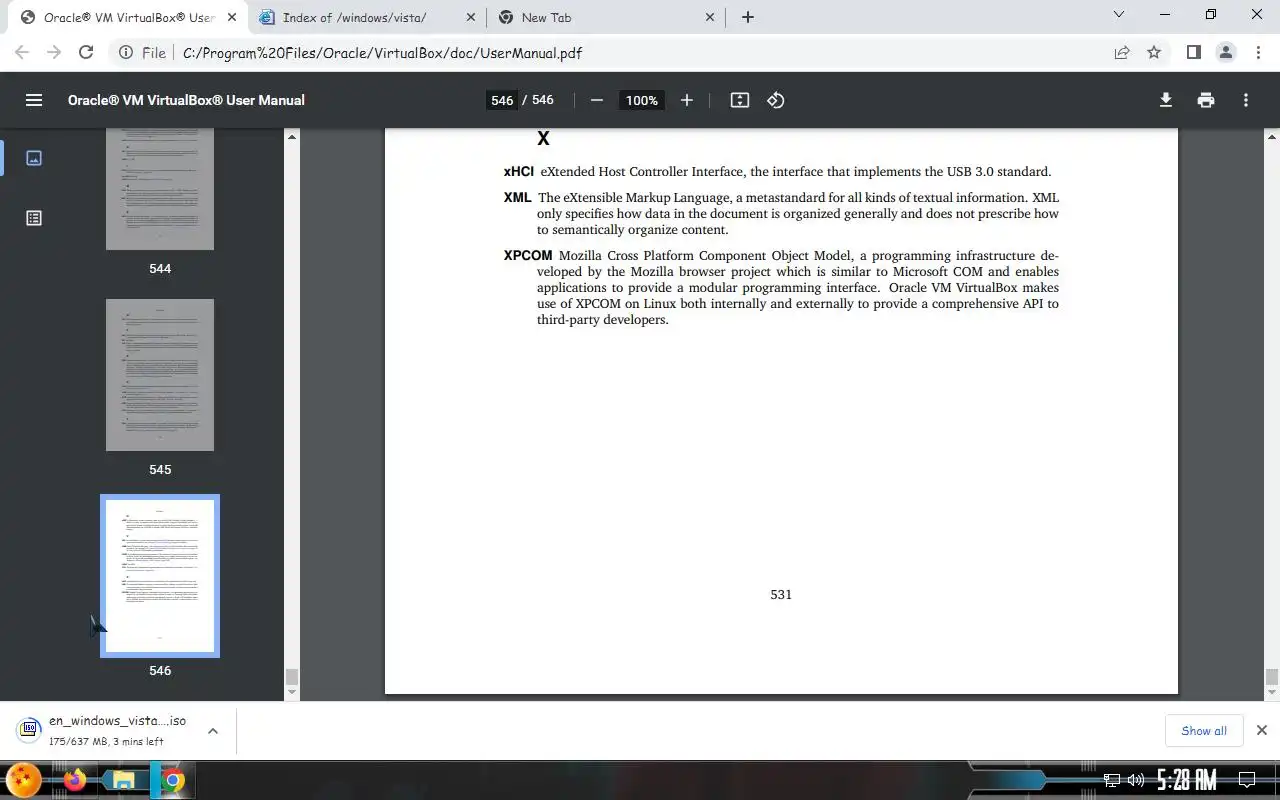Image resolution: width=1280 pixels, height=800 pixels.
Task: Select page 546 thumbnail
Action: pos(160,576)
